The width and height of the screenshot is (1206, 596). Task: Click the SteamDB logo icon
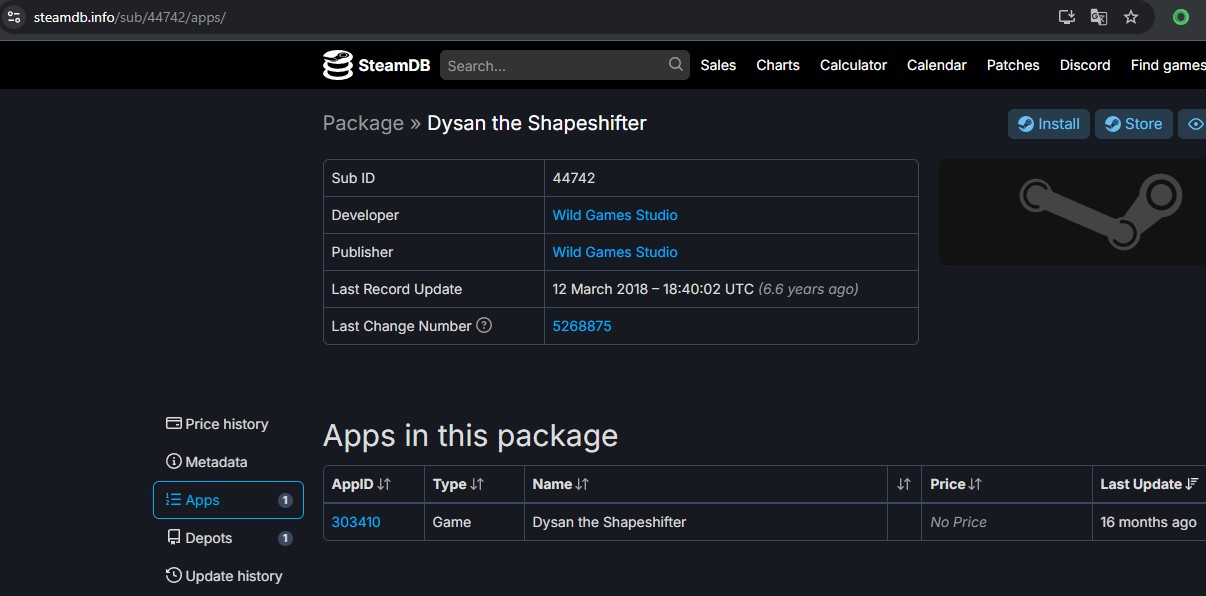[338, 65]
